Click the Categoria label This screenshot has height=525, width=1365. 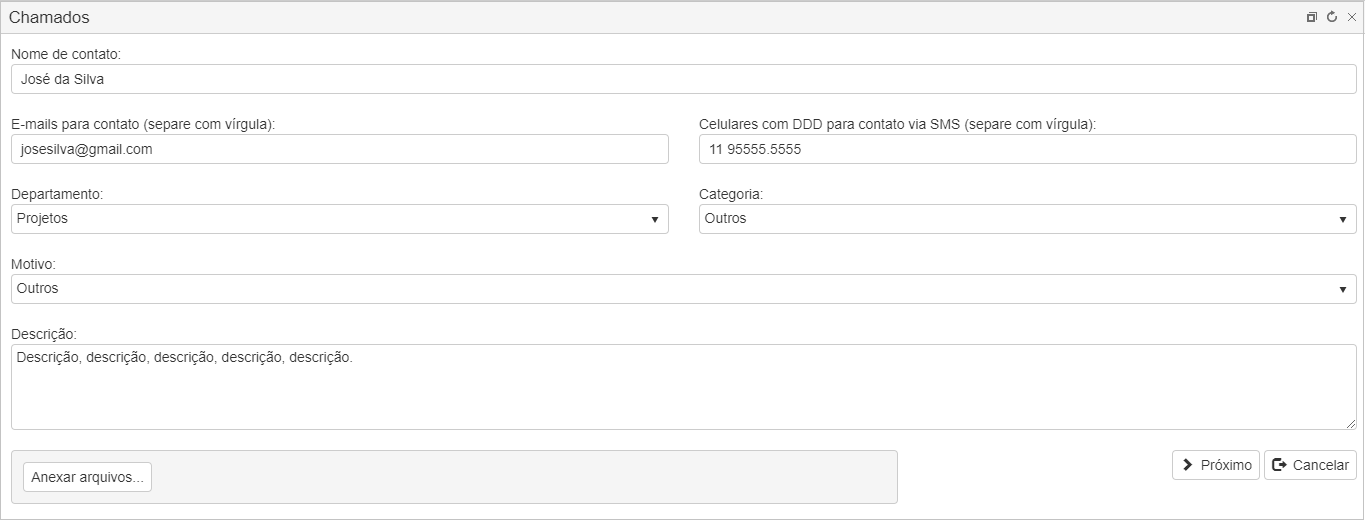pos(731,194)
